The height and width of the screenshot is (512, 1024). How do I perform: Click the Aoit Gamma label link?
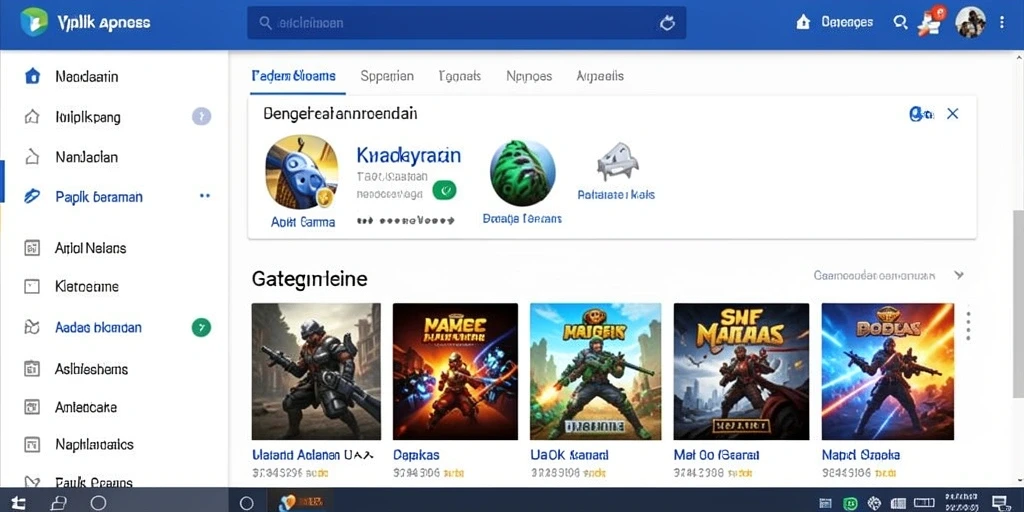(303, 222)
